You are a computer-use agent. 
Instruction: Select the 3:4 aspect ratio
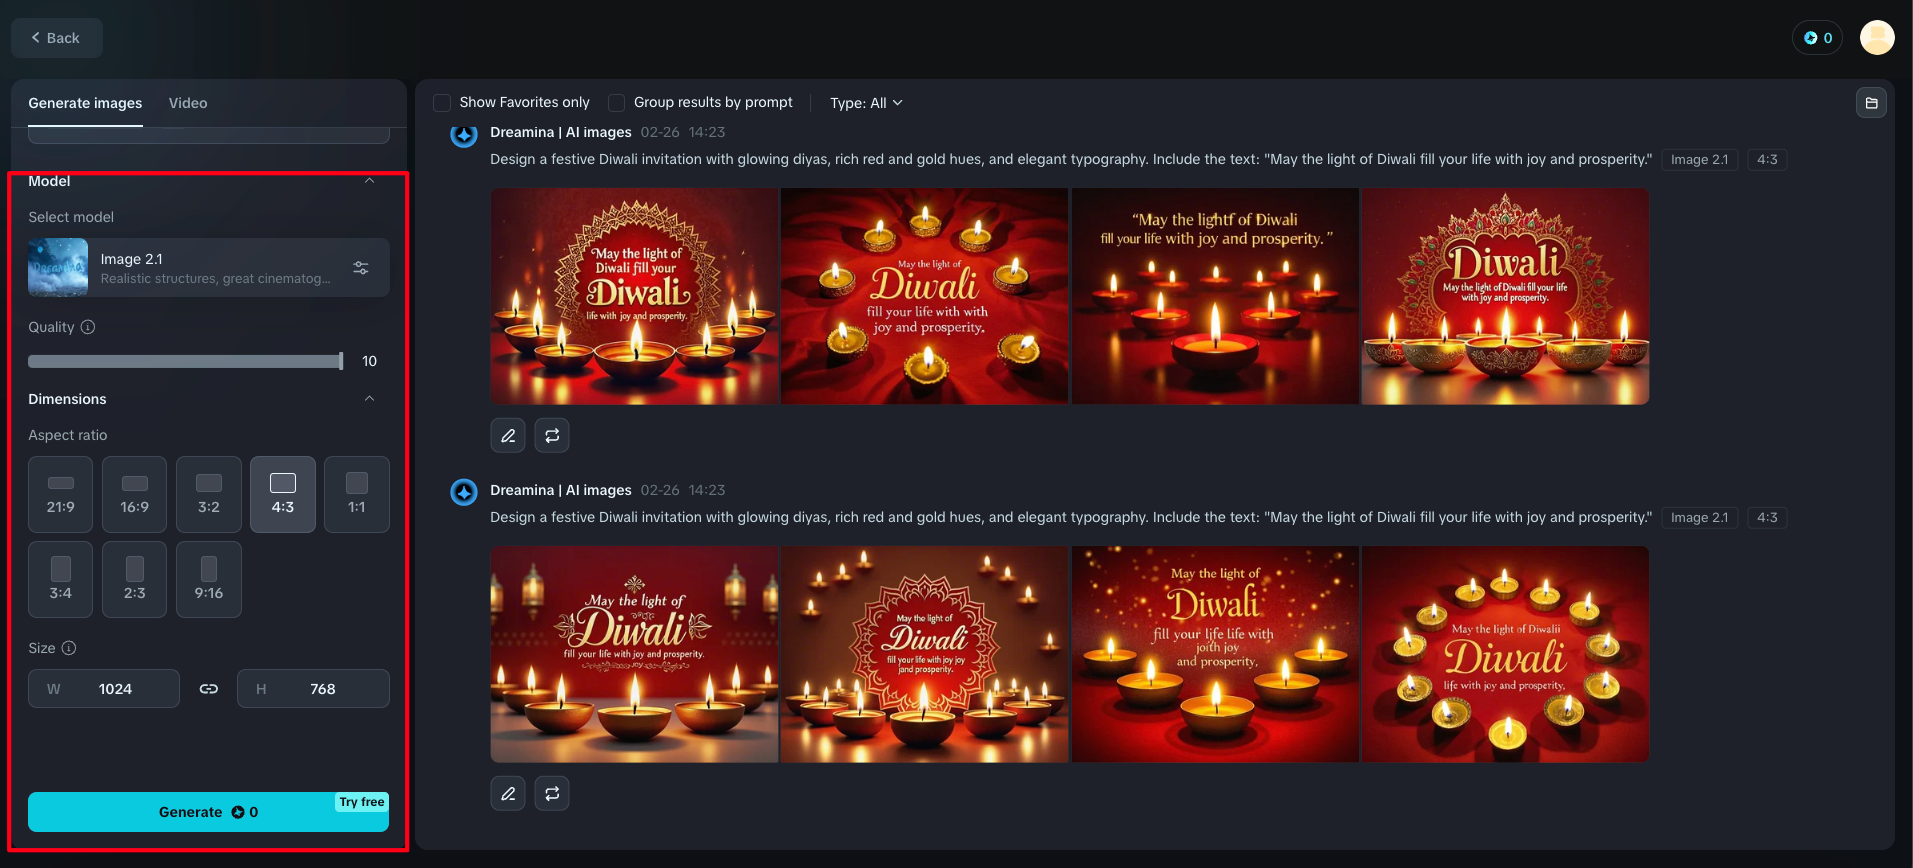(61, 579)
